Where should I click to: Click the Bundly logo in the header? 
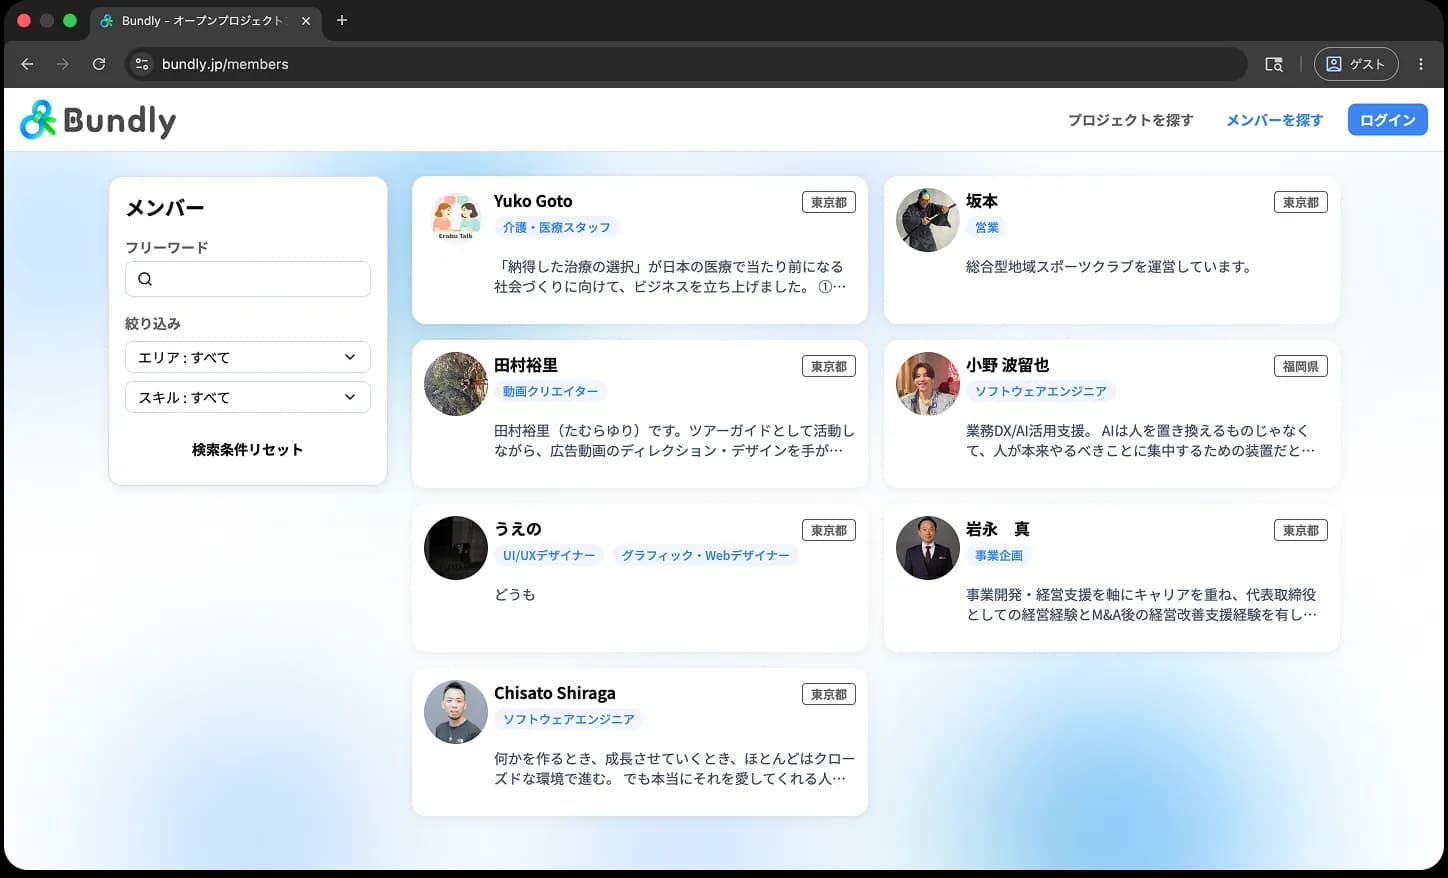pos(98,120)
